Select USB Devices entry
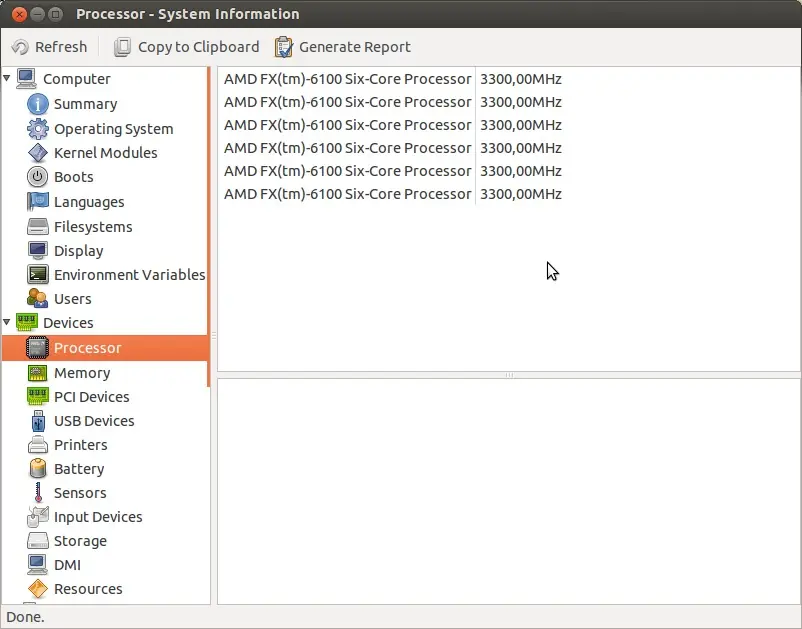This screenshot has height=629, width=802. 94,421
